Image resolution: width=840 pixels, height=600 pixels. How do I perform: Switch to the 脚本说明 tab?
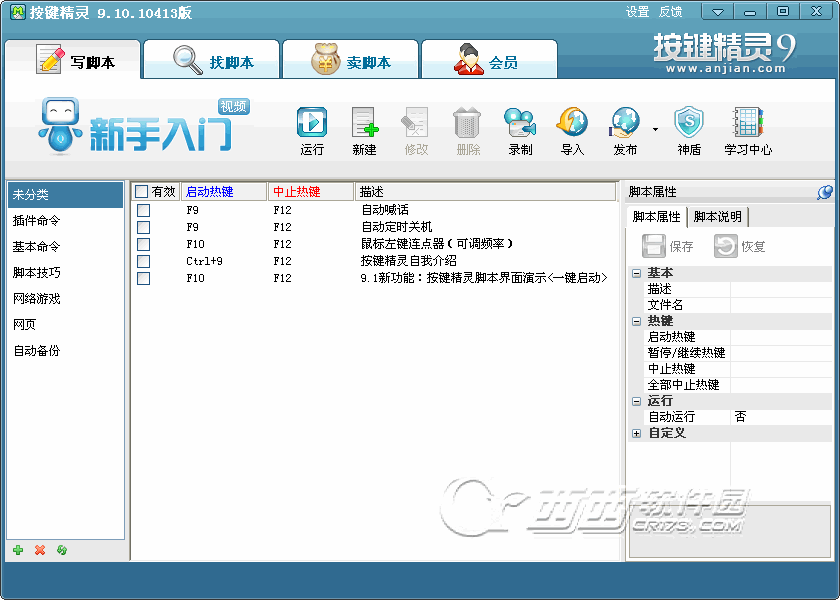tap(718, 217)
